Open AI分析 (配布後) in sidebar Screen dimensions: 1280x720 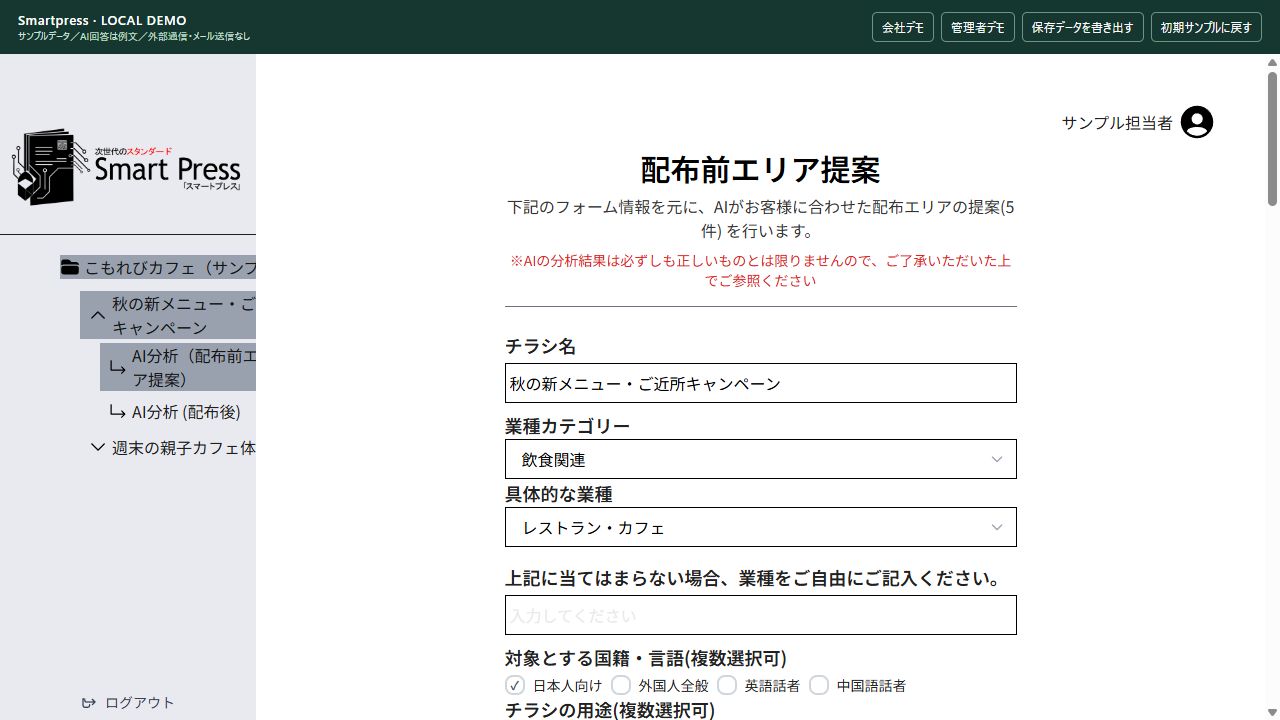(x=186, y=412)
